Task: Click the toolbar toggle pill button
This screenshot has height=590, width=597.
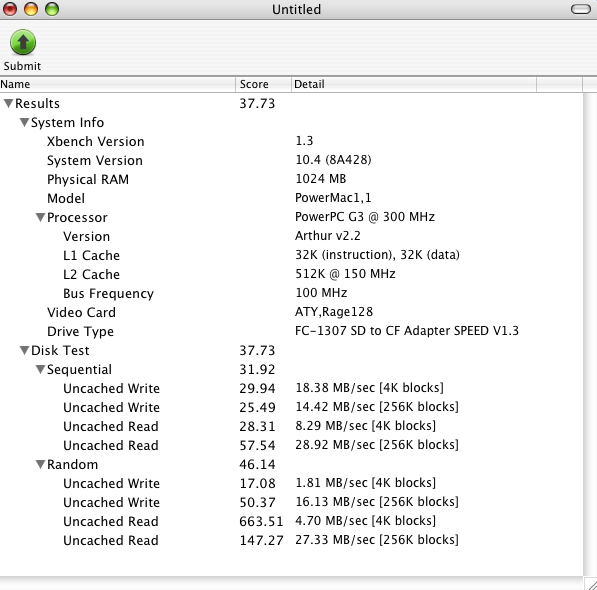Action: [x=581, y=9]
